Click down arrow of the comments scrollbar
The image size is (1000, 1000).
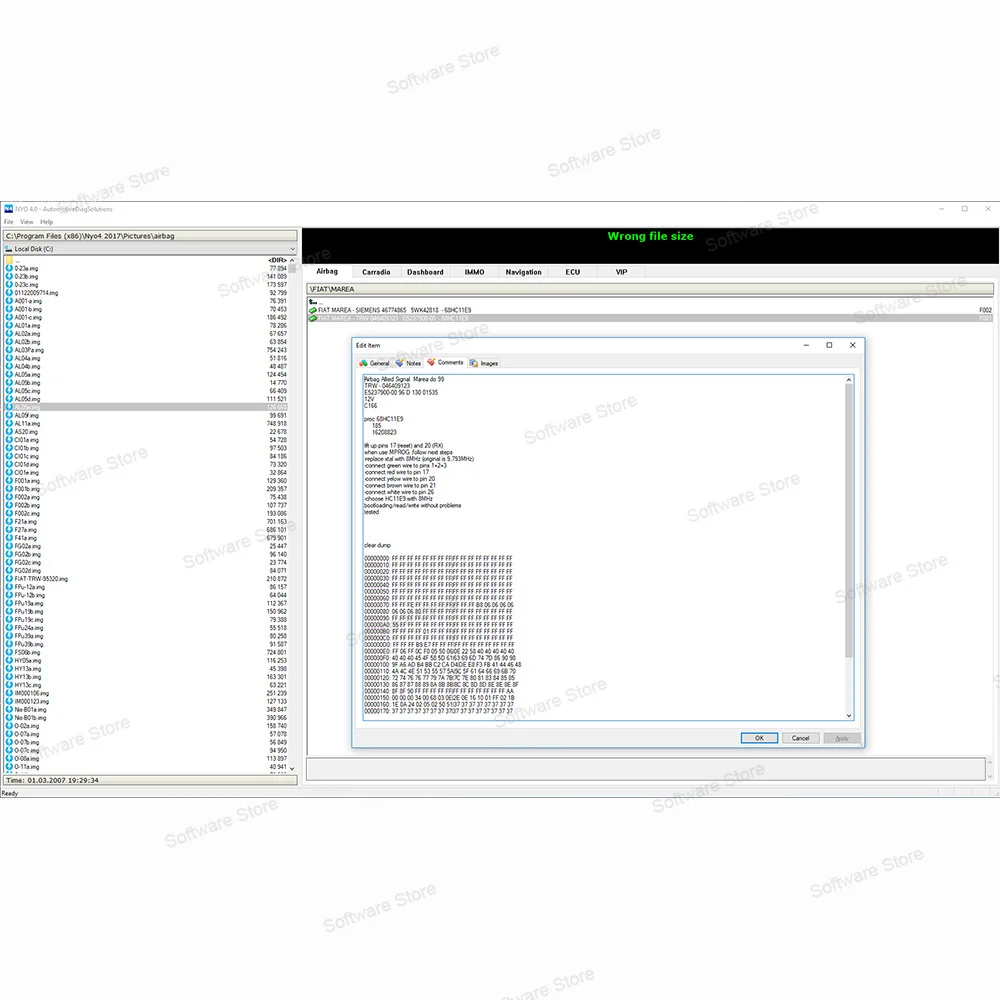click(x=849, y=716)
